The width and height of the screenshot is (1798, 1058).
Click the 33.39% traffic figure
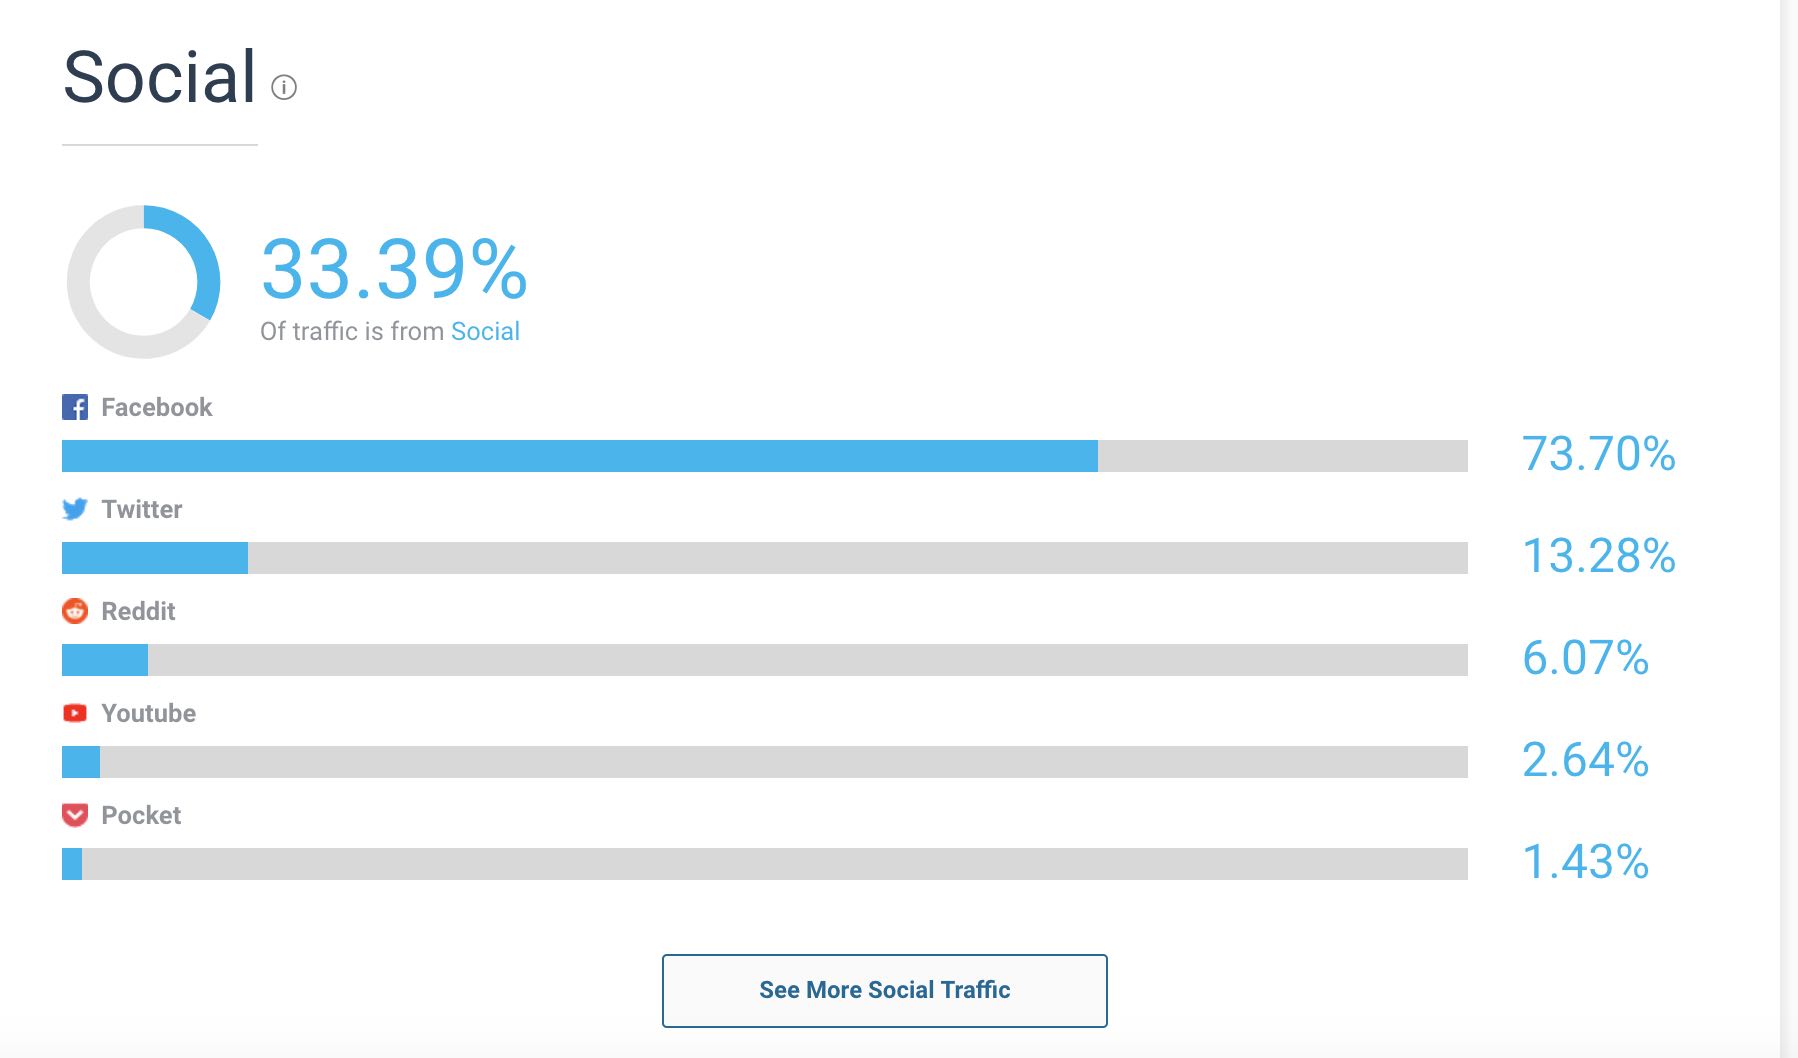394,269
